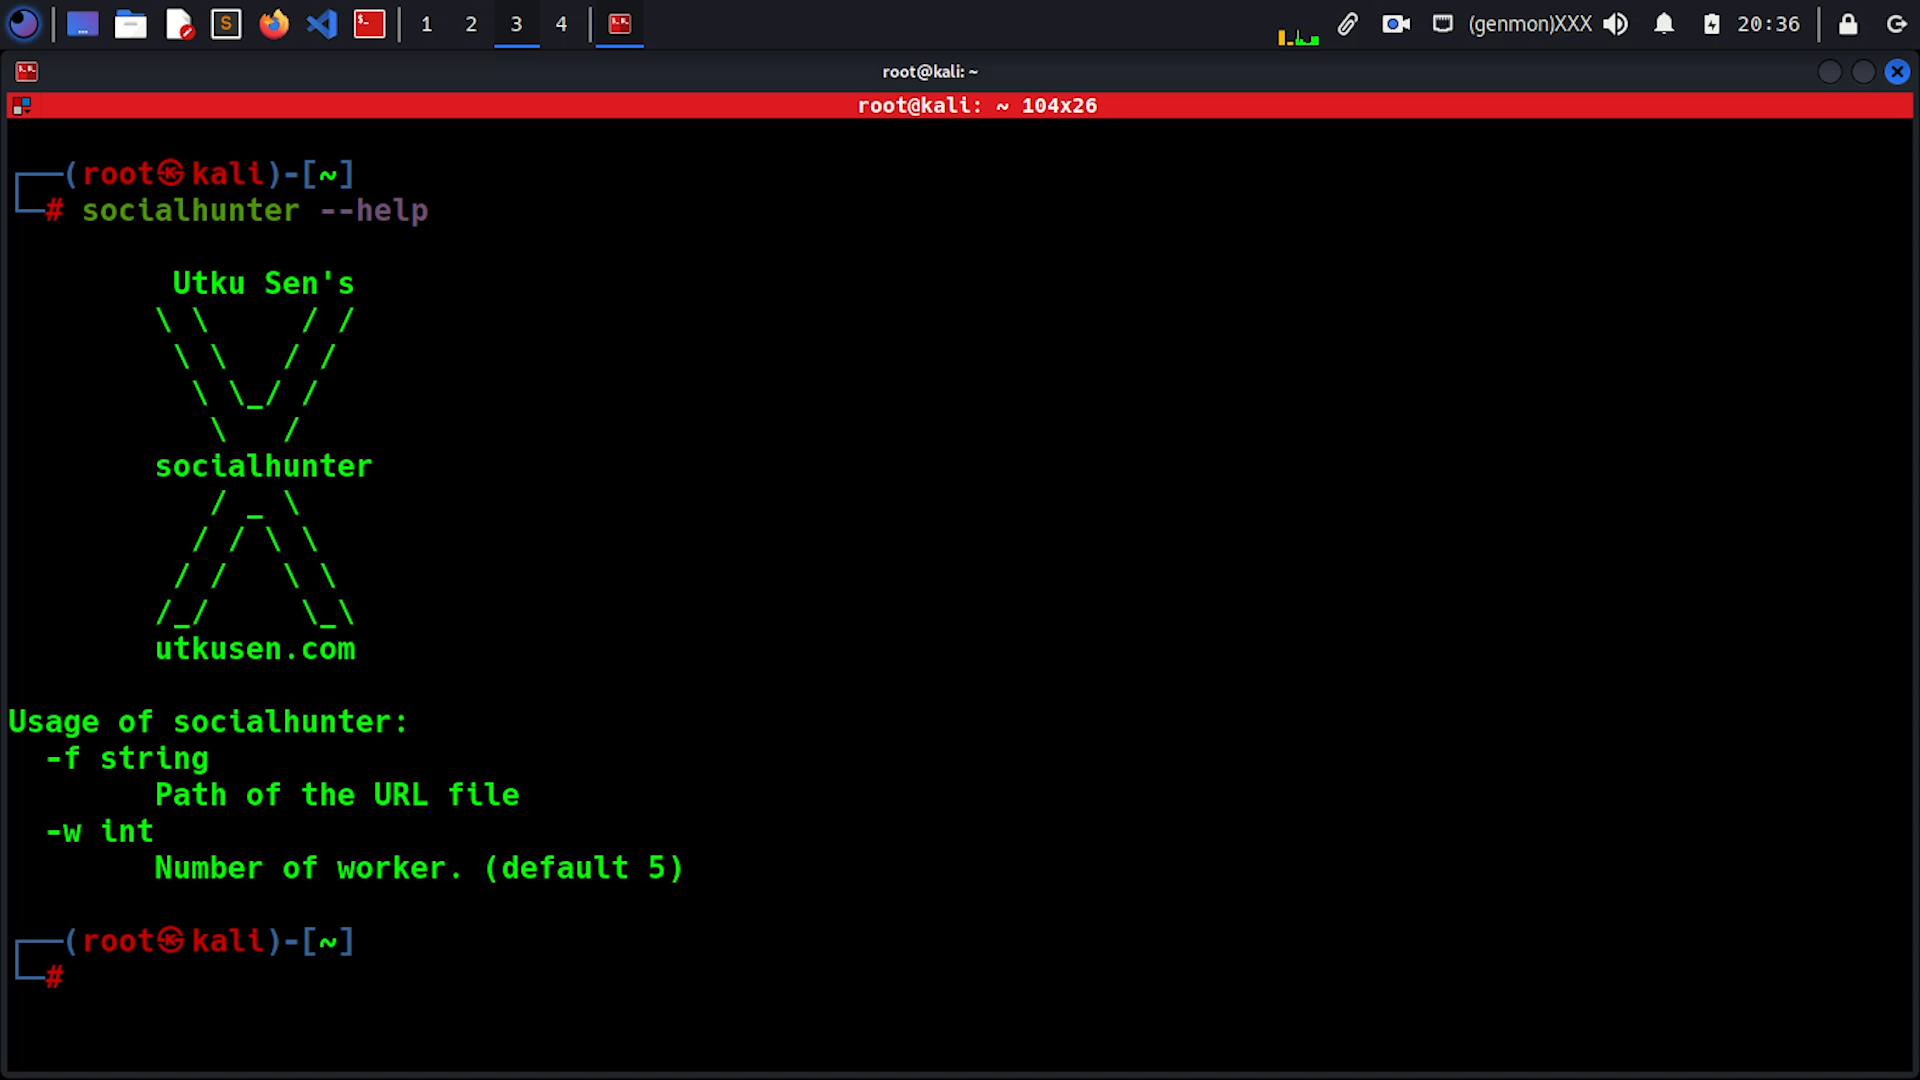Image resolution: width=1920 pixels, height=1080 pixels.
Task: Click the log out icon
Action: (1896, 24)
